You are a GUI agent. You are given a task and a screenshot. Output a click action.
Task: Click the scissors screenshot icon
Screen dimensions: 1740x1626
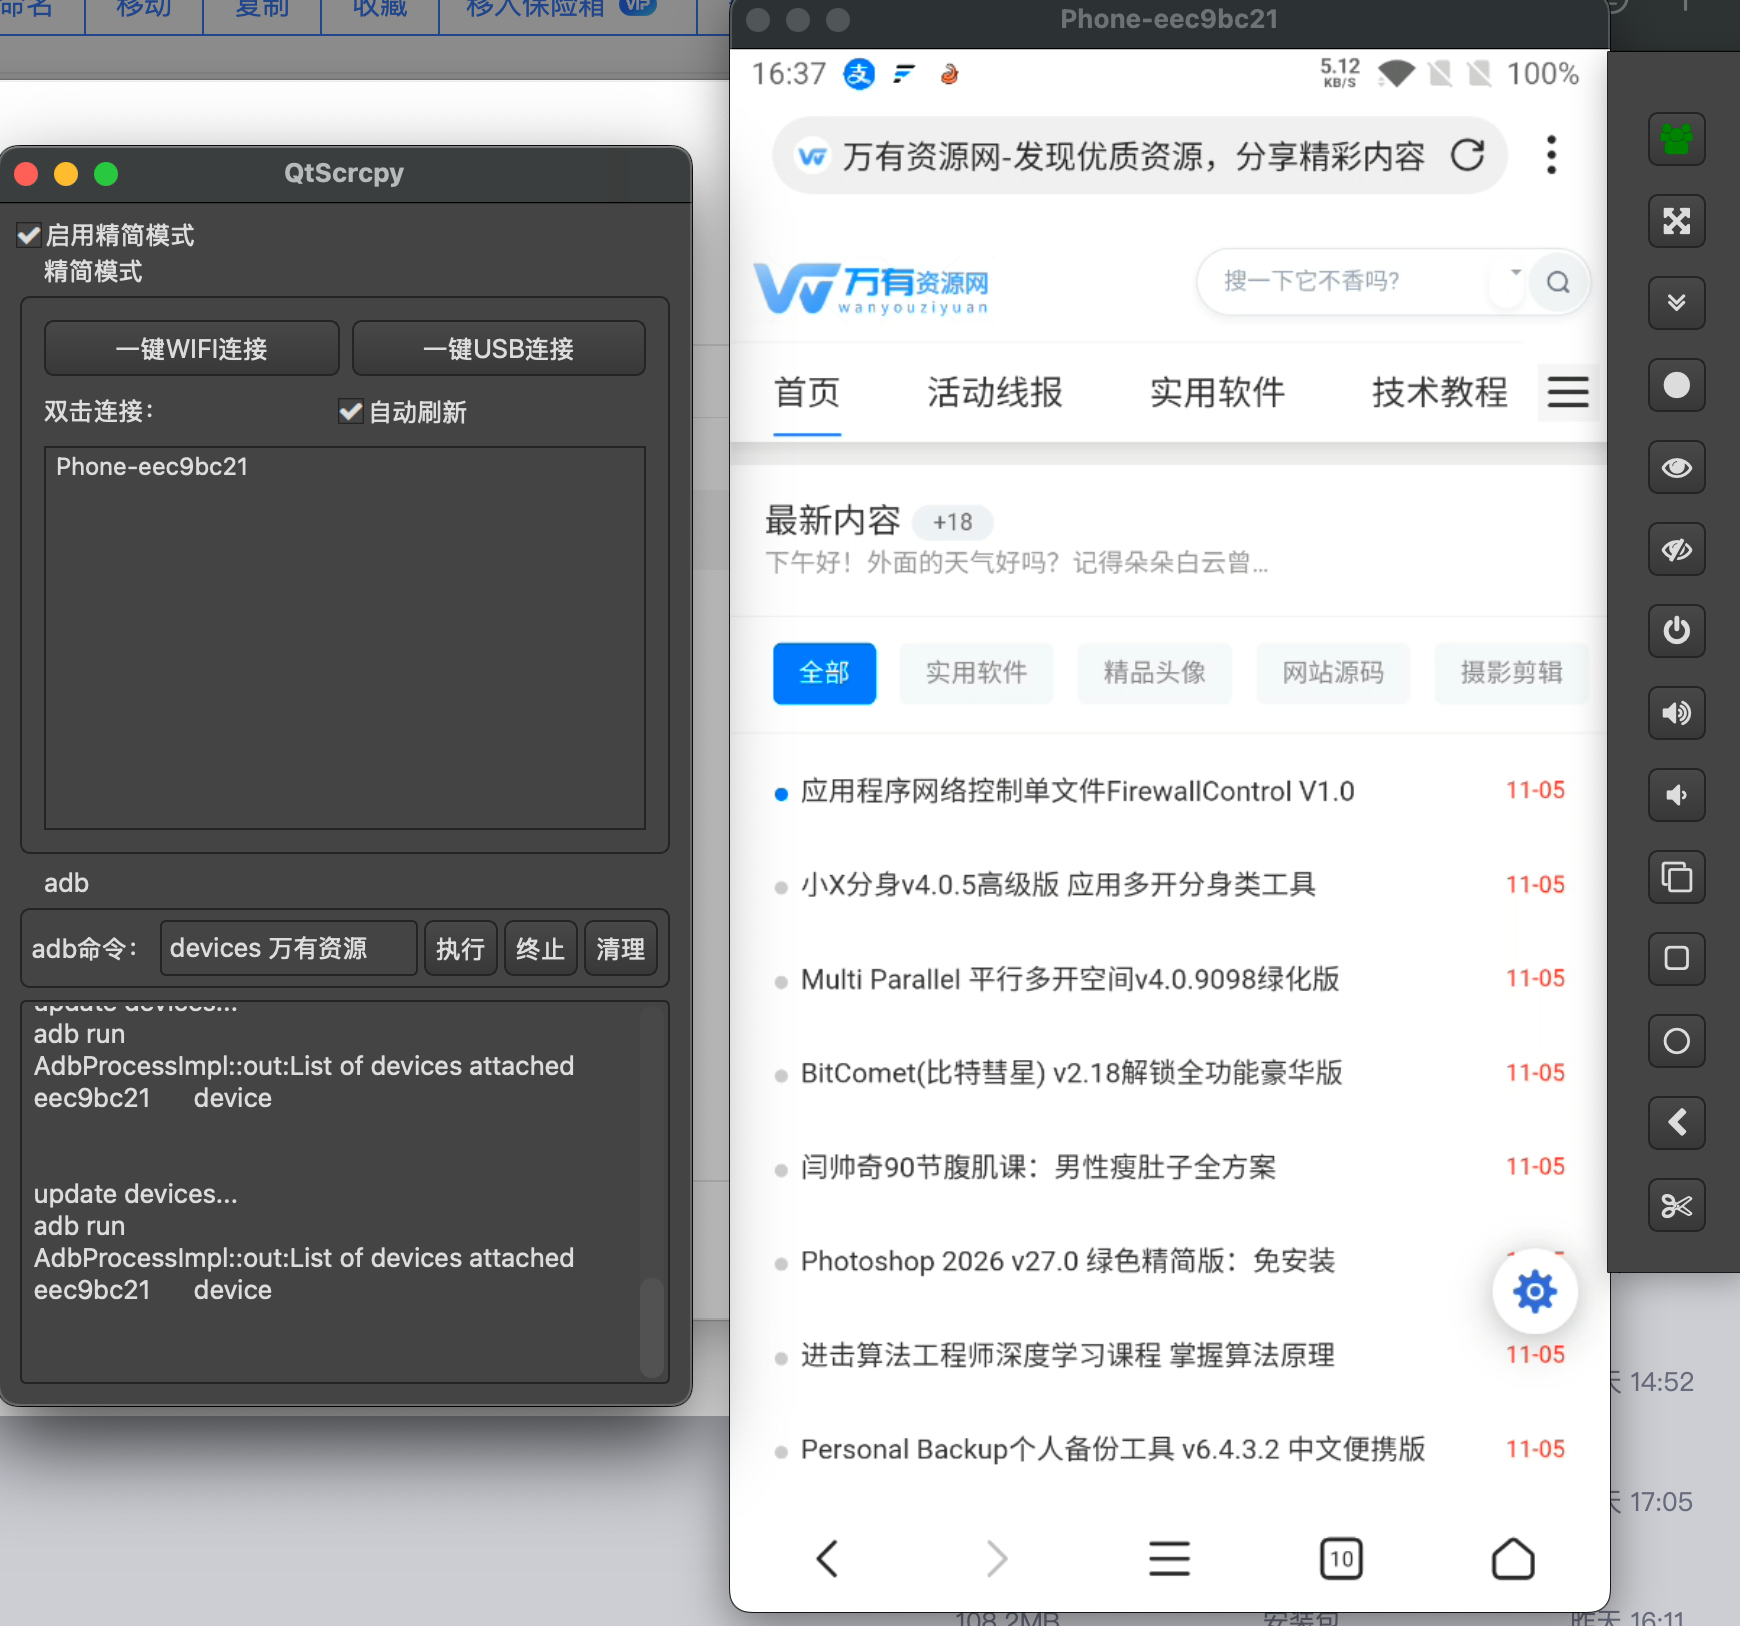(1676, 1205)
